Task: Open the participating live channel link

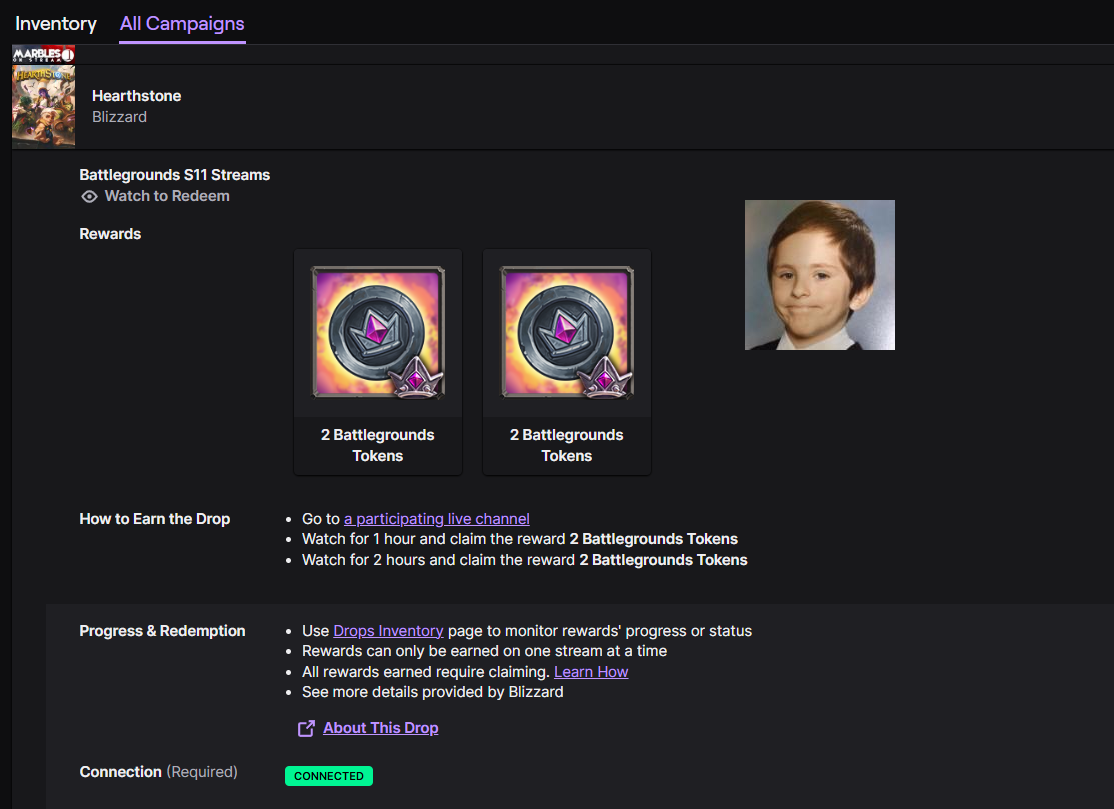Action: point(436,518)
